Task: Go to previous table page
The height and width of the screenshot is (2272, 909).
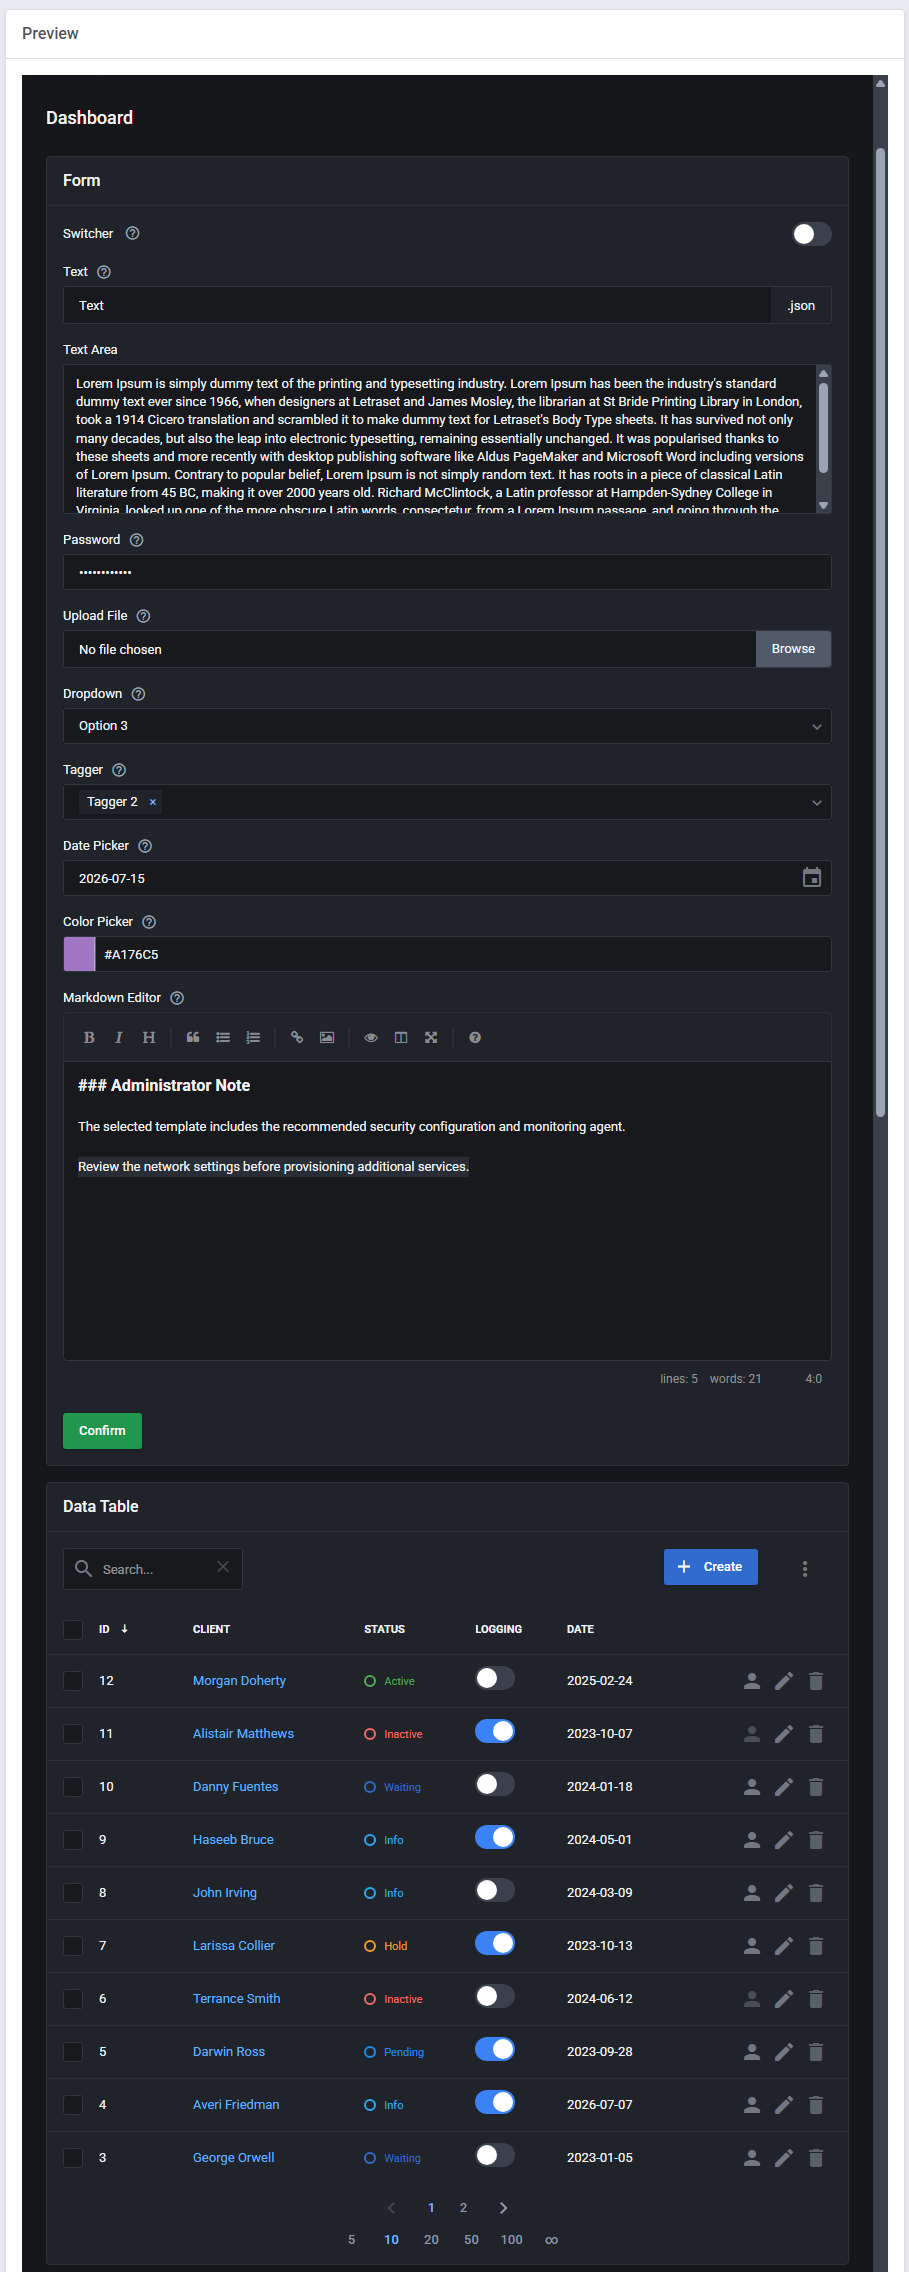Action: [x=392, y=2208]
